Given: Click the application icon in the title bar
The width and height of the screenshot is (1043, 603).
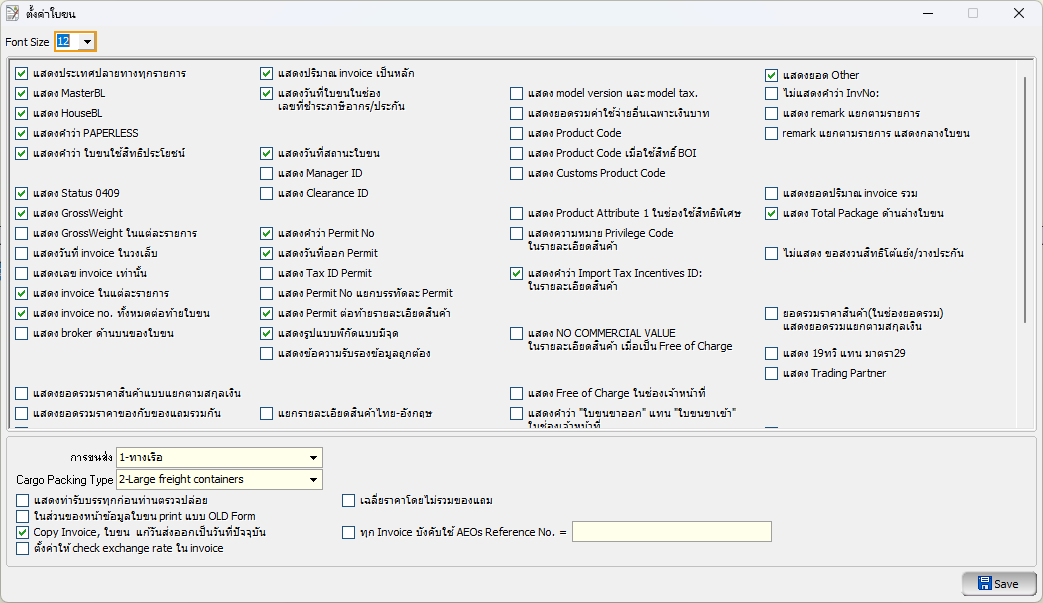Looking at the screenshot, I should click(x=13, y=14).
